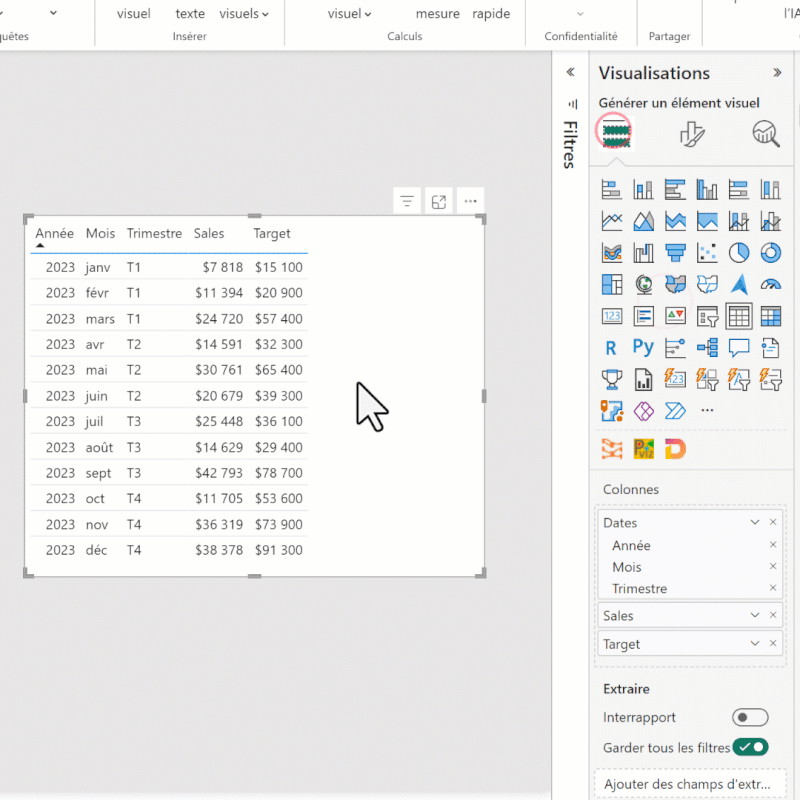Open the visuel dropdown in Calculs group
Image resolution: width=800 pixels, height=800 pixels.
[349, 14]
